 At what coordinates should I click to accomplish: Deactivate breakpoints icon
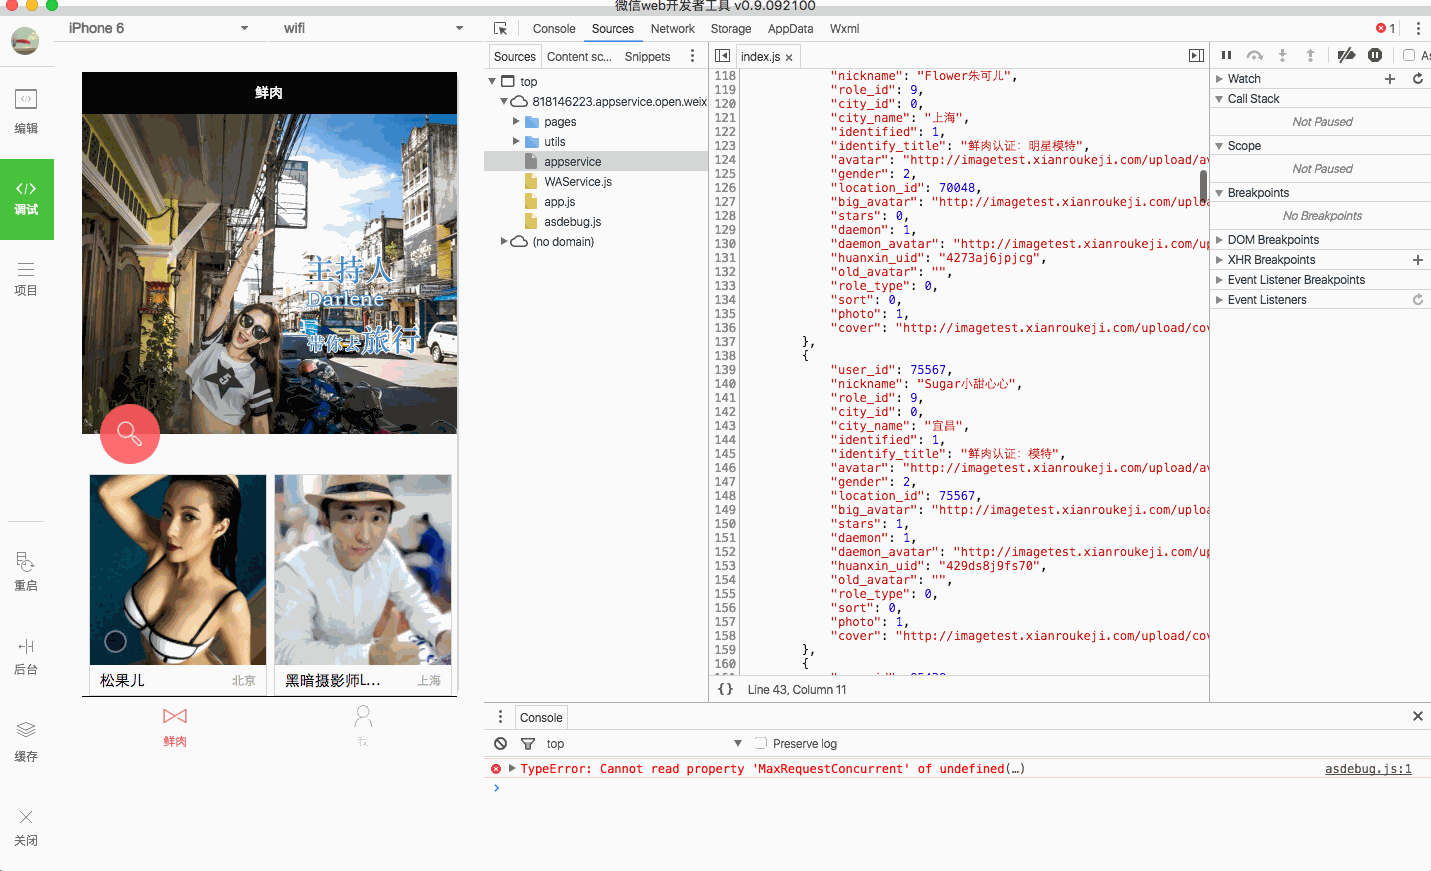[1346, 55]
